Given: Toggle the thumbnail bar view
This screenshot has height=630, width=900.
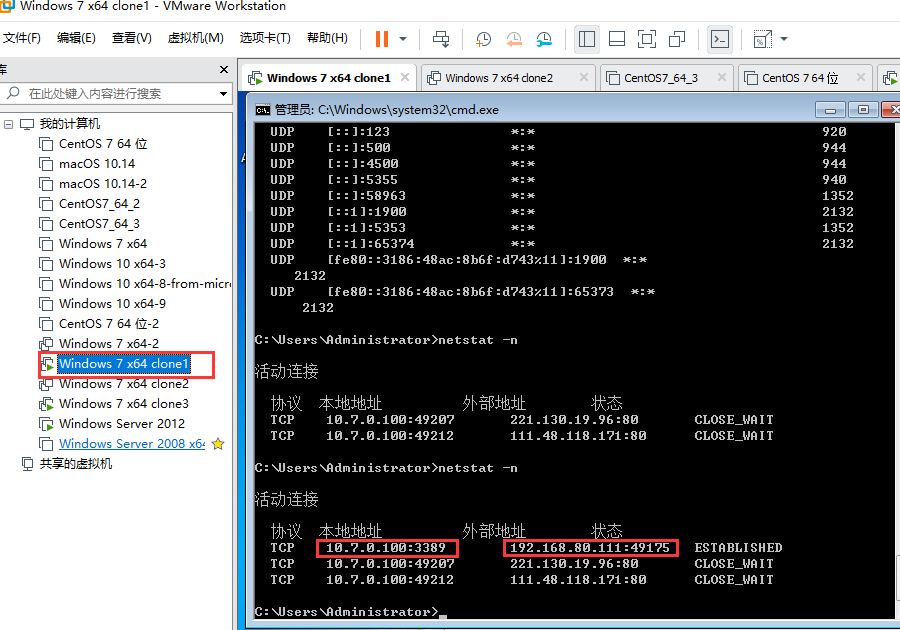Looking at the screenshot, I should point(617,39).
